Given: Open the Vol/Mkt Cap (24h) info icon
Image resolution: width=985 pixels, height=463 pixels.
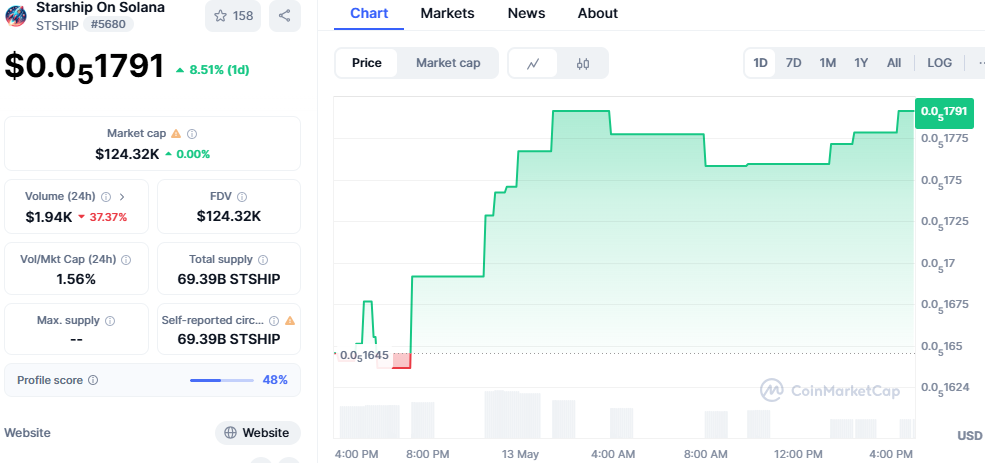Looking at the screenshot, I should pos(126,259).
